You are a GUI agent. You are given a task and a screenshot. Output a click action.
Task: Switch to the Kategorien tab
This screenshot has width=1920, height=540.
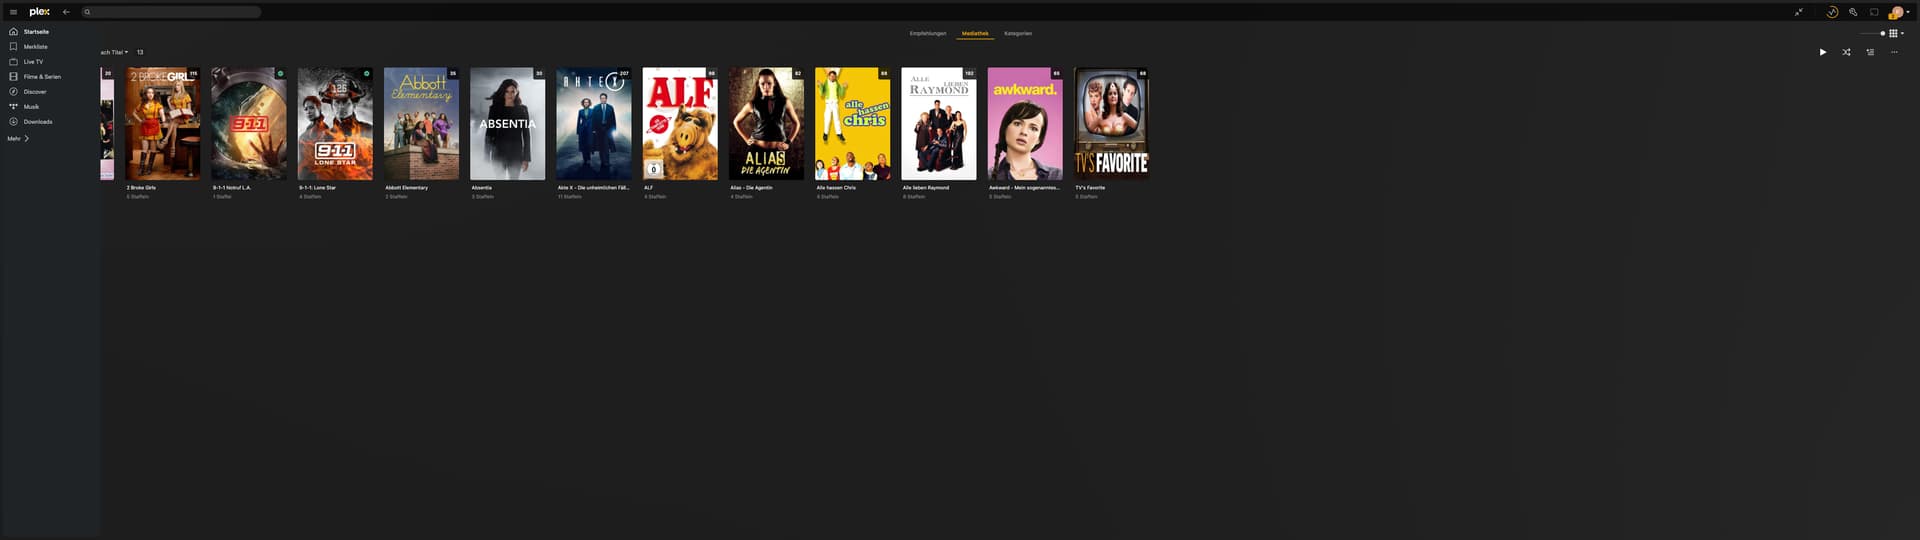click(1018, 33)
